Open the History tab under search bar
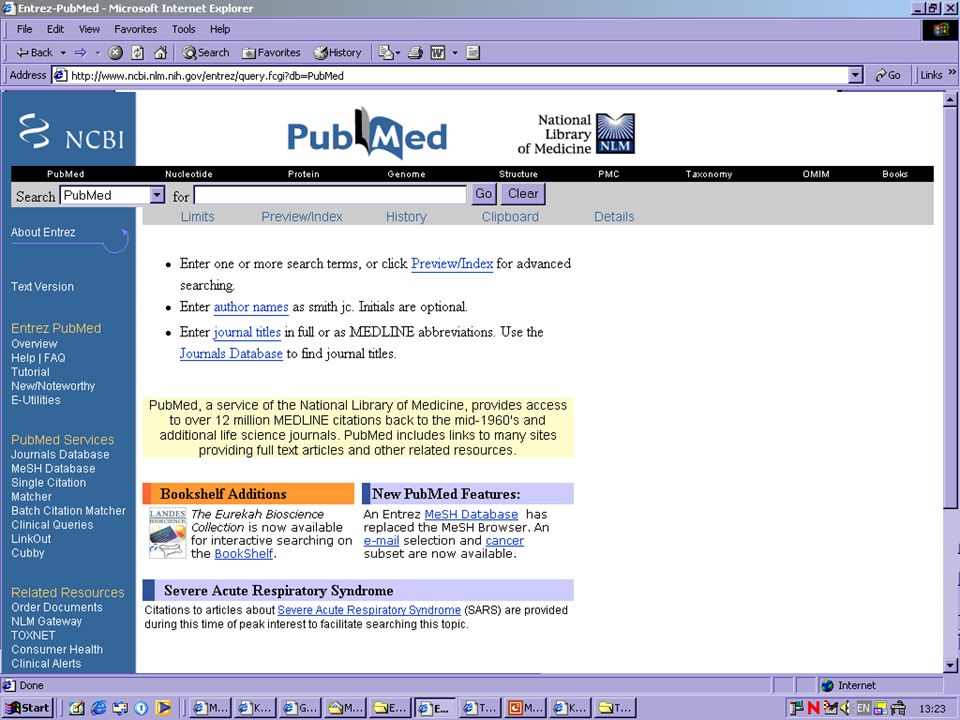 point(406,217)
